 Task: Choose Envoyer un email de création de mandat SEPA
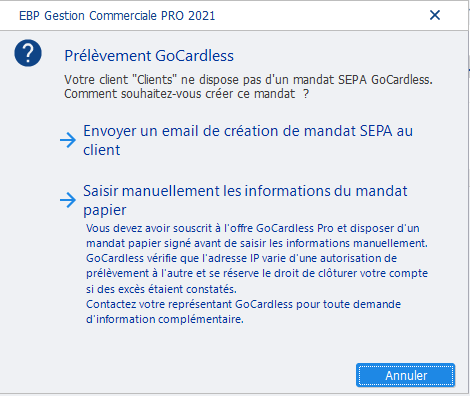(248, 140)
